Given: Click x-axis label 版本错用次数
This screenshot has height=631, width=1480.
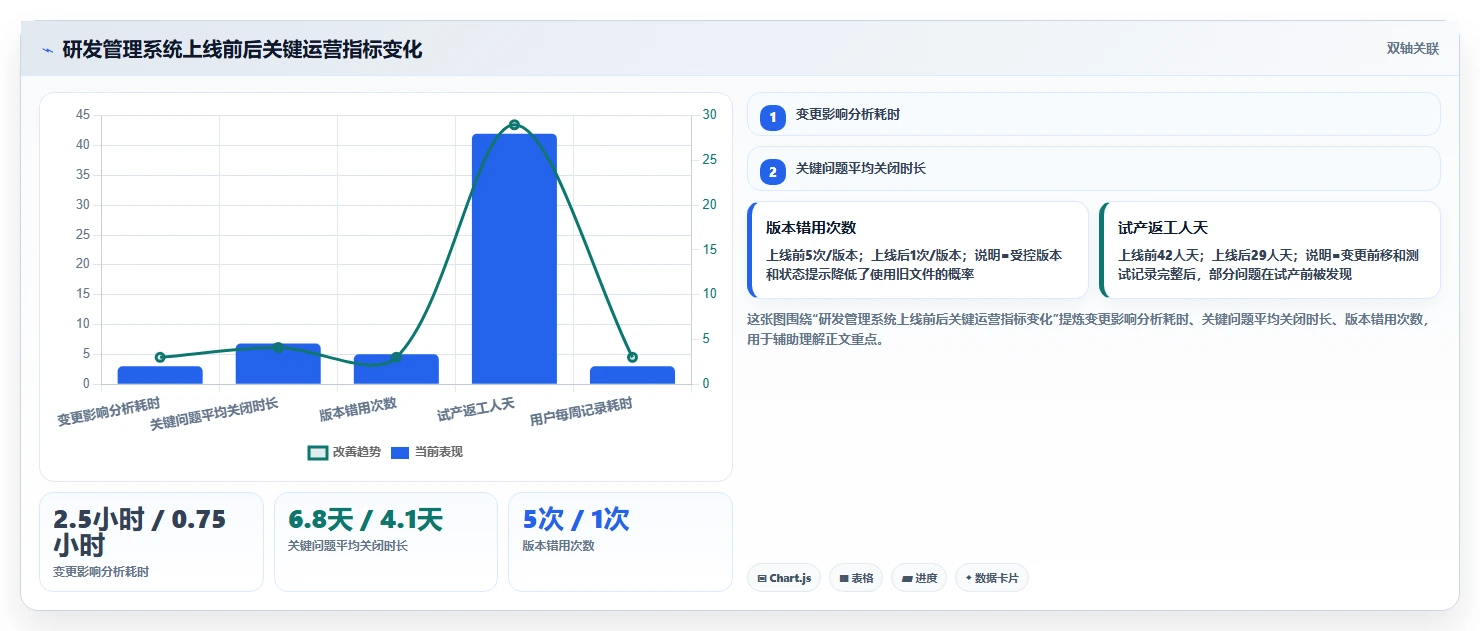Looking at the screenshot, I should click(x=358, y=409).
